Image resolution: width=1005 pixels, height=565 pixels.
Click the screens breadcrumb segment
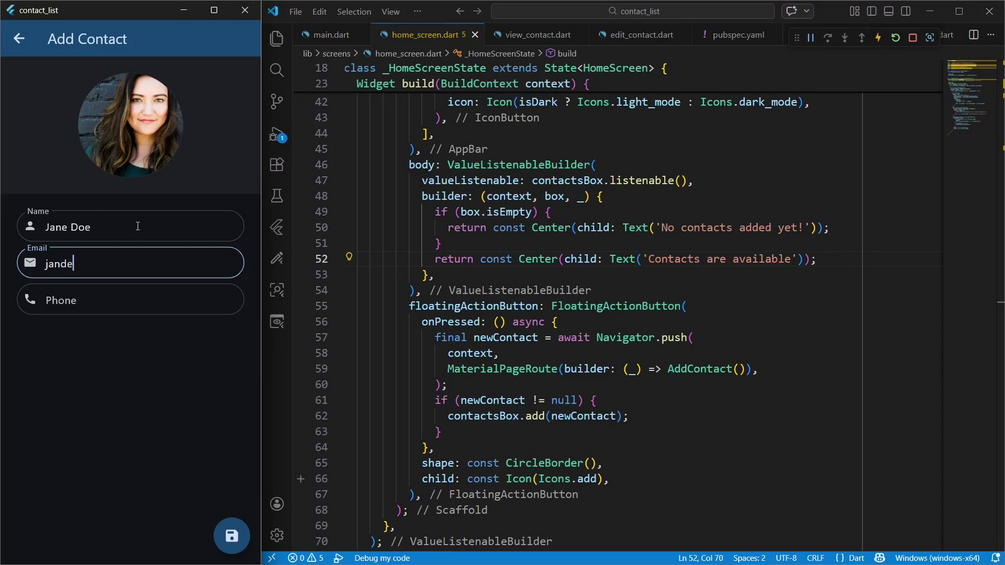(x=336, y=53)
